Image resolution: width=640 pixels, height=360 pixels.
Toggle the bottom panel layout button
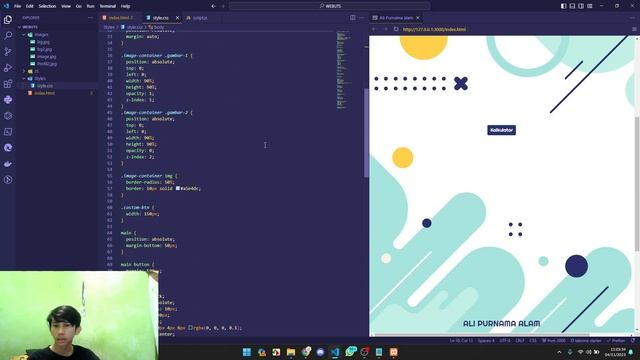coord(572,6)
